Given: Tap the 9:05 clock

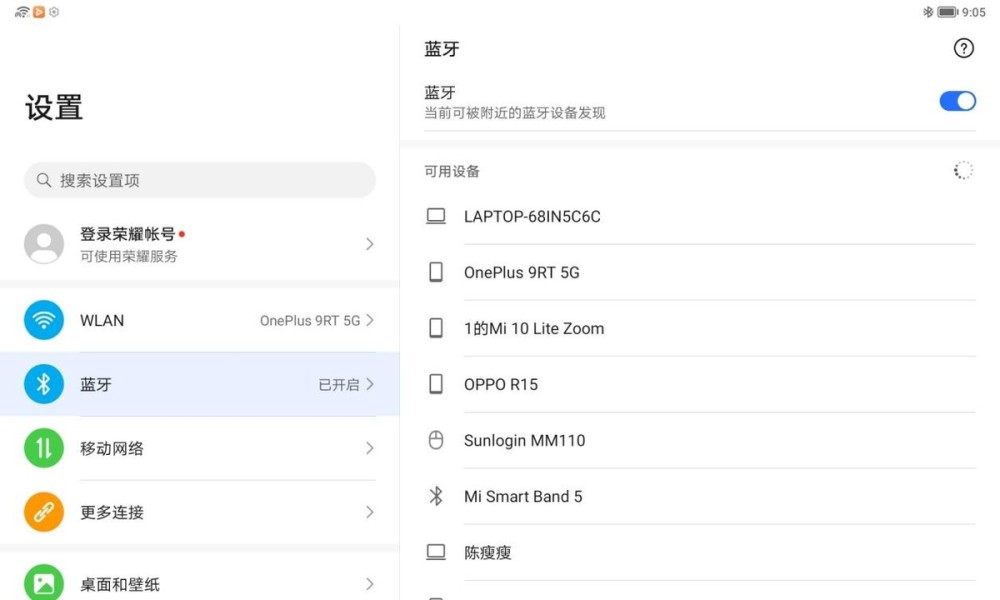Looking at the screenshot, I should tap(974, 12).
